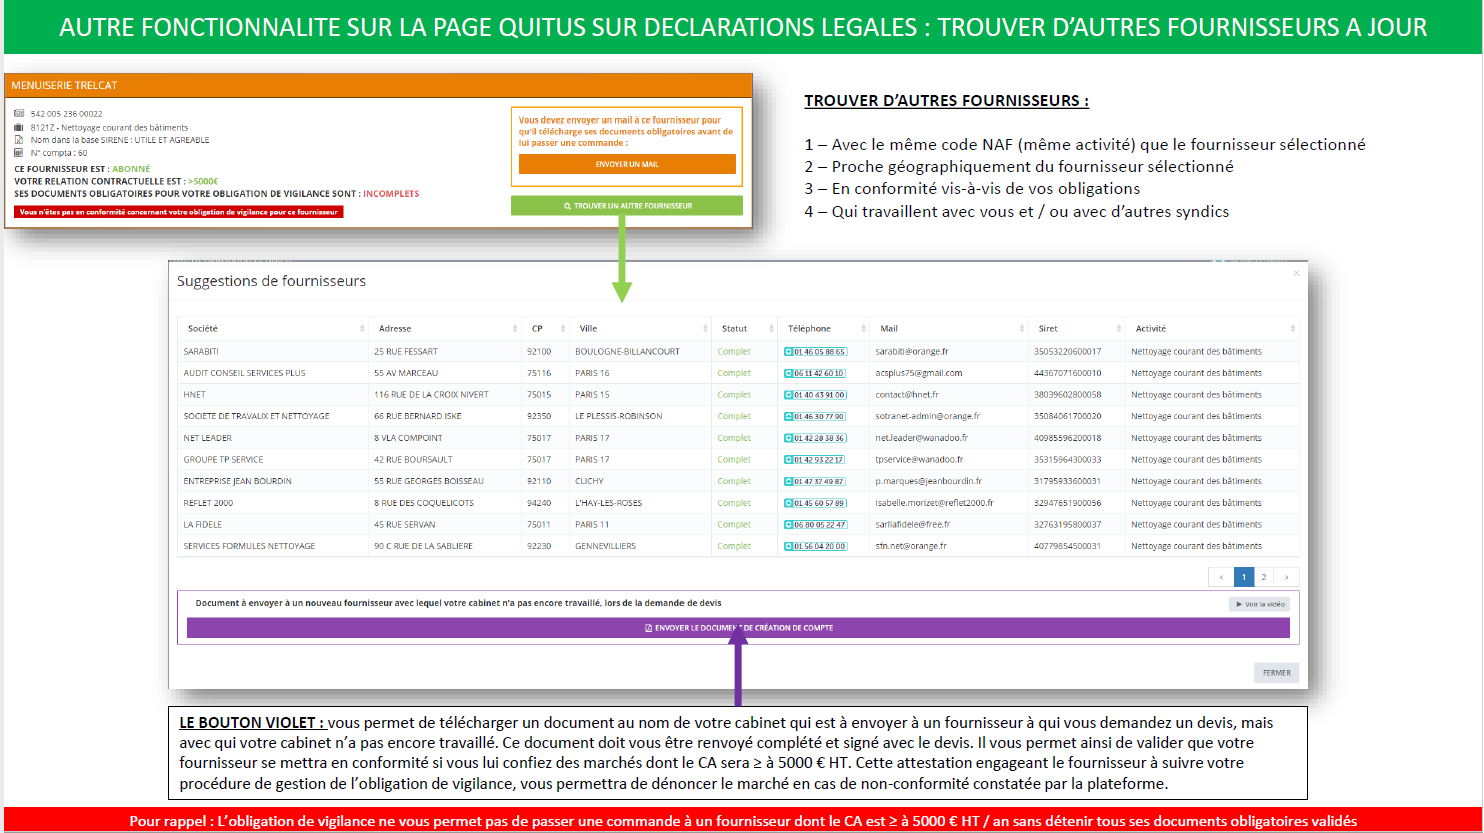This screenshot has width=1484, height=833.
Task: Click the CP column sort arrows
Action: (x=565, y=329)
